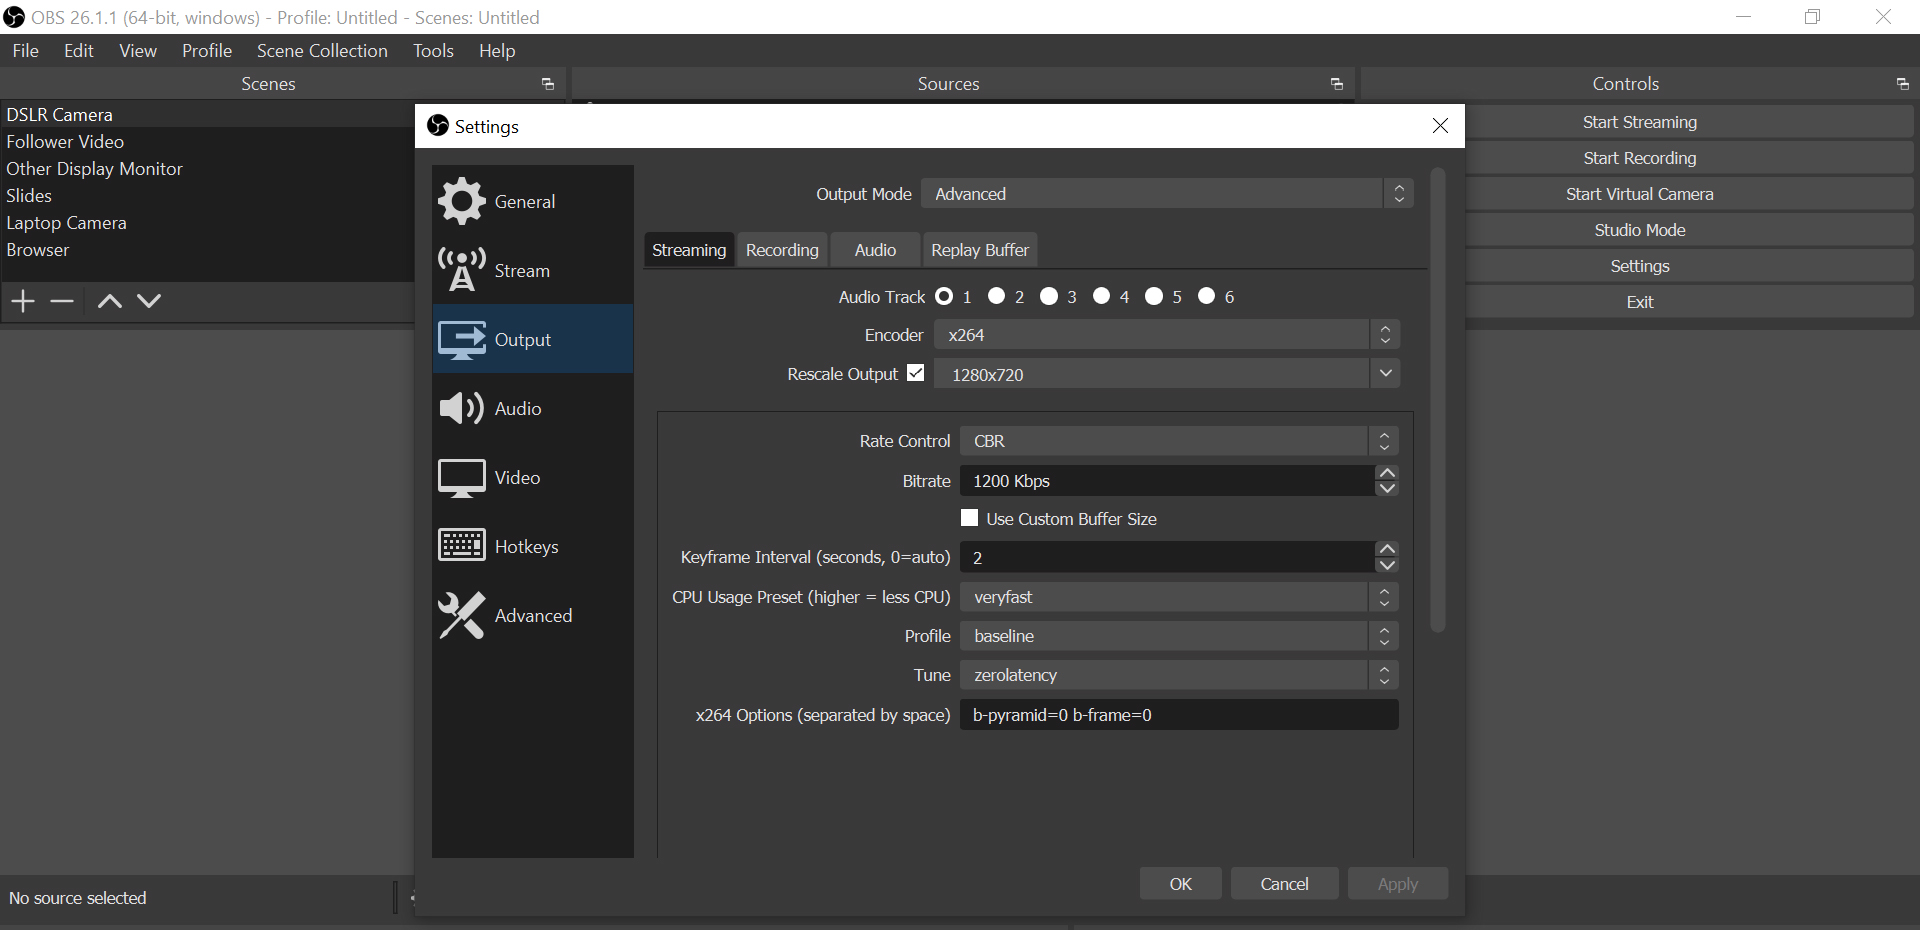Select audio track 3
Image resolution: width=1920 pixels, height=930 pixels.
click(1049, 296)
